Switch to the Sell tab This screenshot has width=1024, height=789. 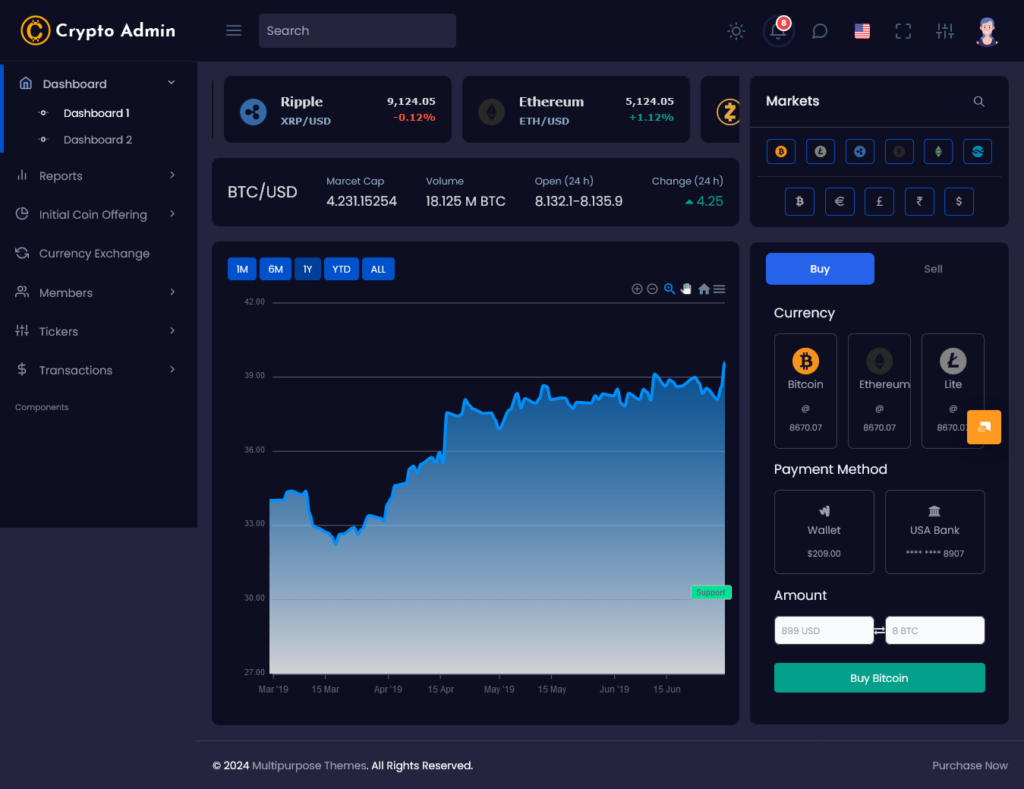point(932,268)
